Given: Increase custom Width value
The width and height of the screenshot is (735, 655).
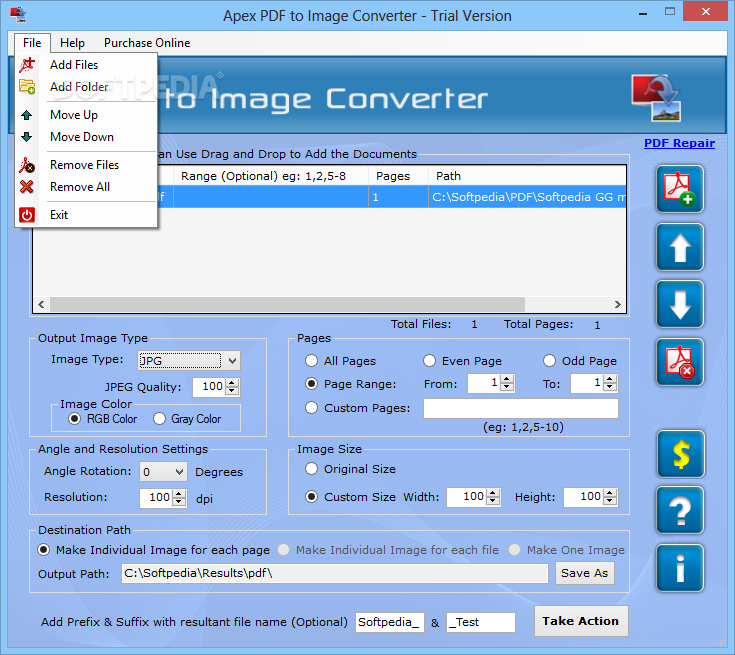Looking at the screenshot, I should [x=493, y=493].
